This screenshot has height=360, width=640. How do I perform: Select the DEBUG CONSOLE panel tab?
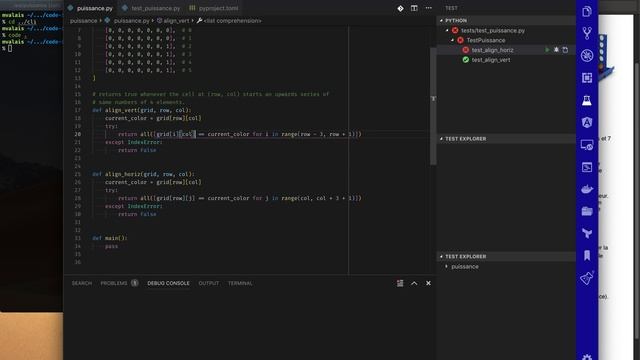point(168,283)
